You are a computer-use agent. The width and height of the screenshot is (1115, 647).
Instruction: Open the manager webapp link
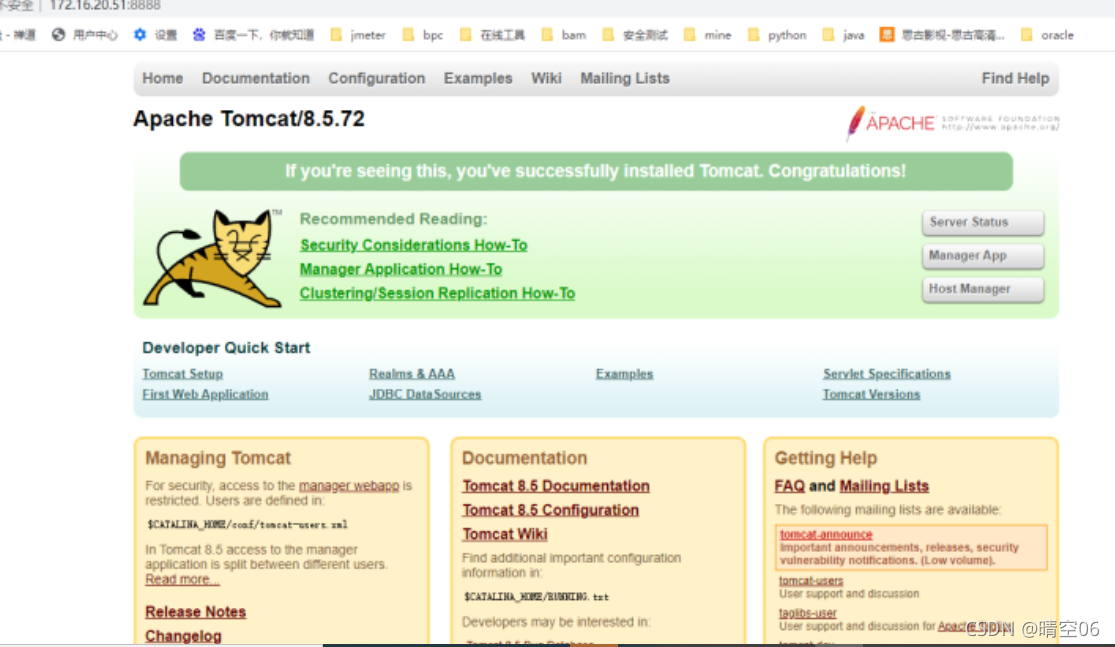click(x=349, y=486)
